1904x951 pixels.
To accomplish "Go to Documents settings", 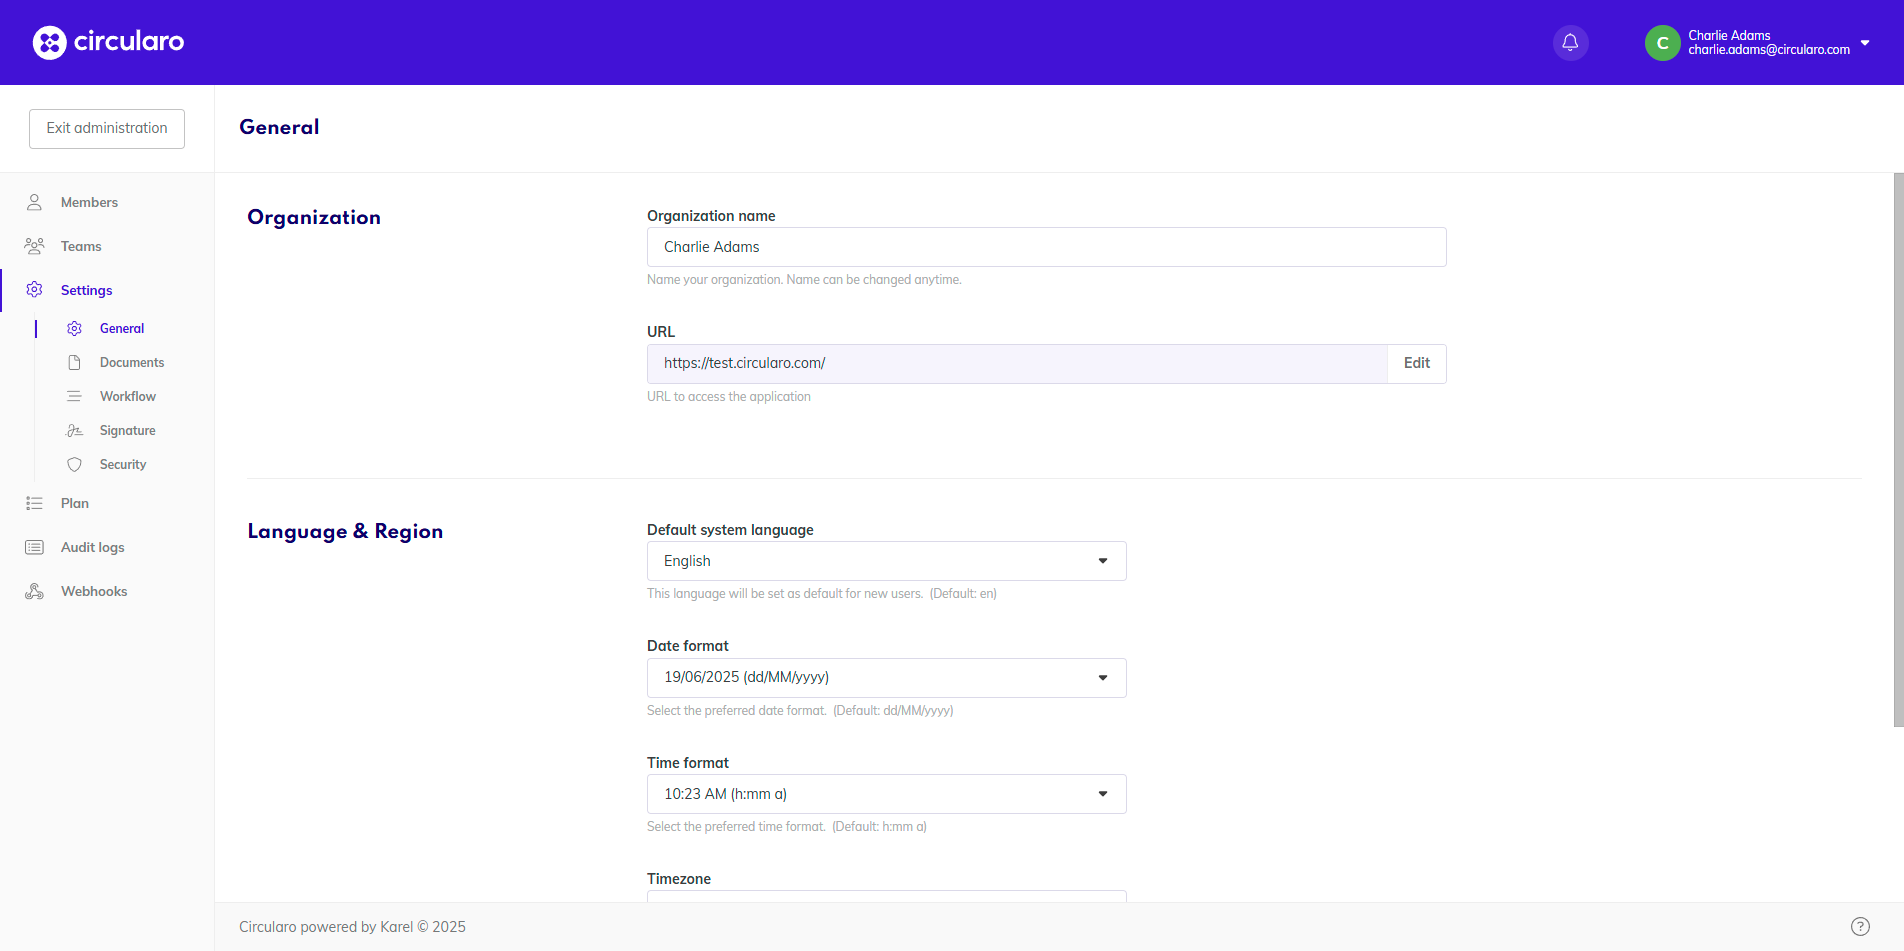I will [131, 362].
